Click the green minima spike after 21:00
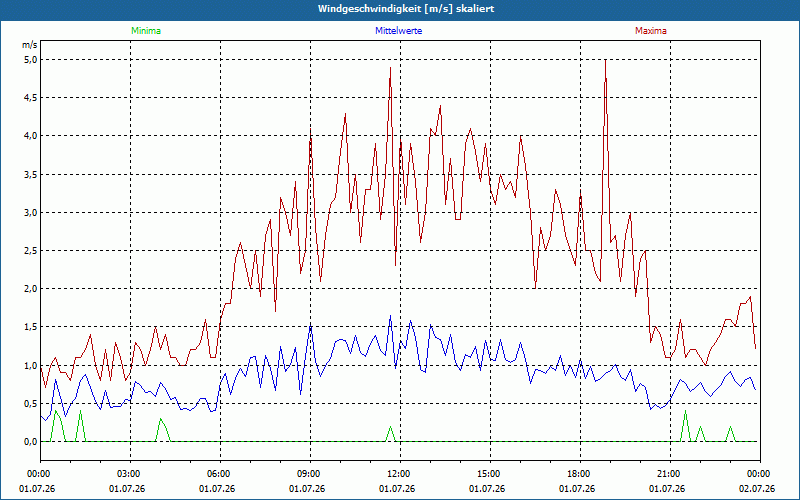Image resolution: width=800 pixels, height=500 pixels. tap(685, 412)
